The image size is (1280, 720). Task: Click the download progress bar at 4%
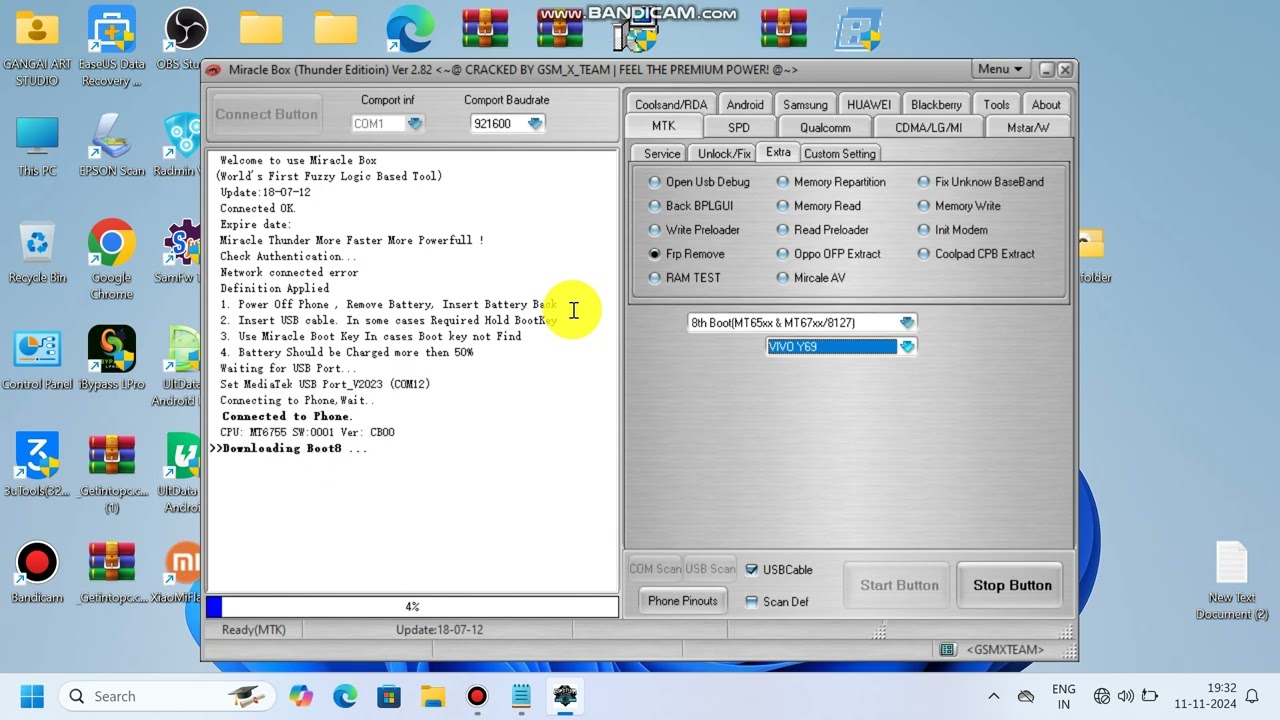(412, 607)
